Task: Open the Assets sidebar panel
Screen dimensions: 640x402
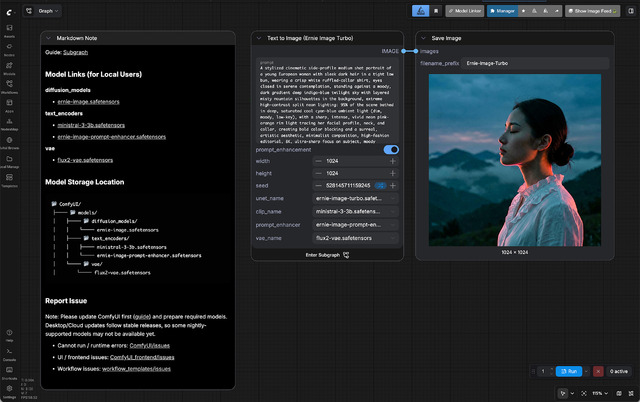Action: [x=9, y=31]
